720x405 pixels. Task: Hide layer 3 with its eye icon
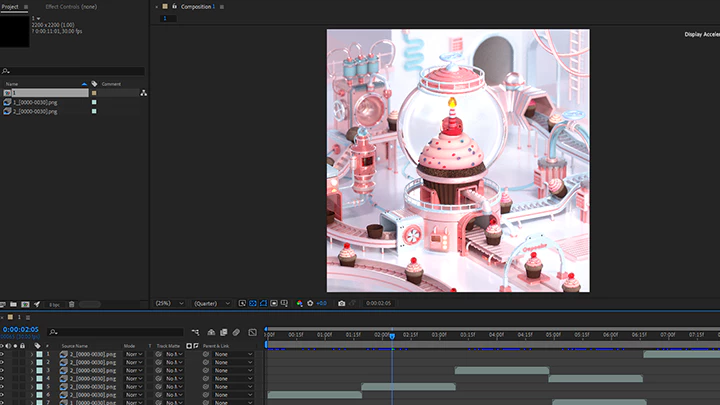pos(2,370)
